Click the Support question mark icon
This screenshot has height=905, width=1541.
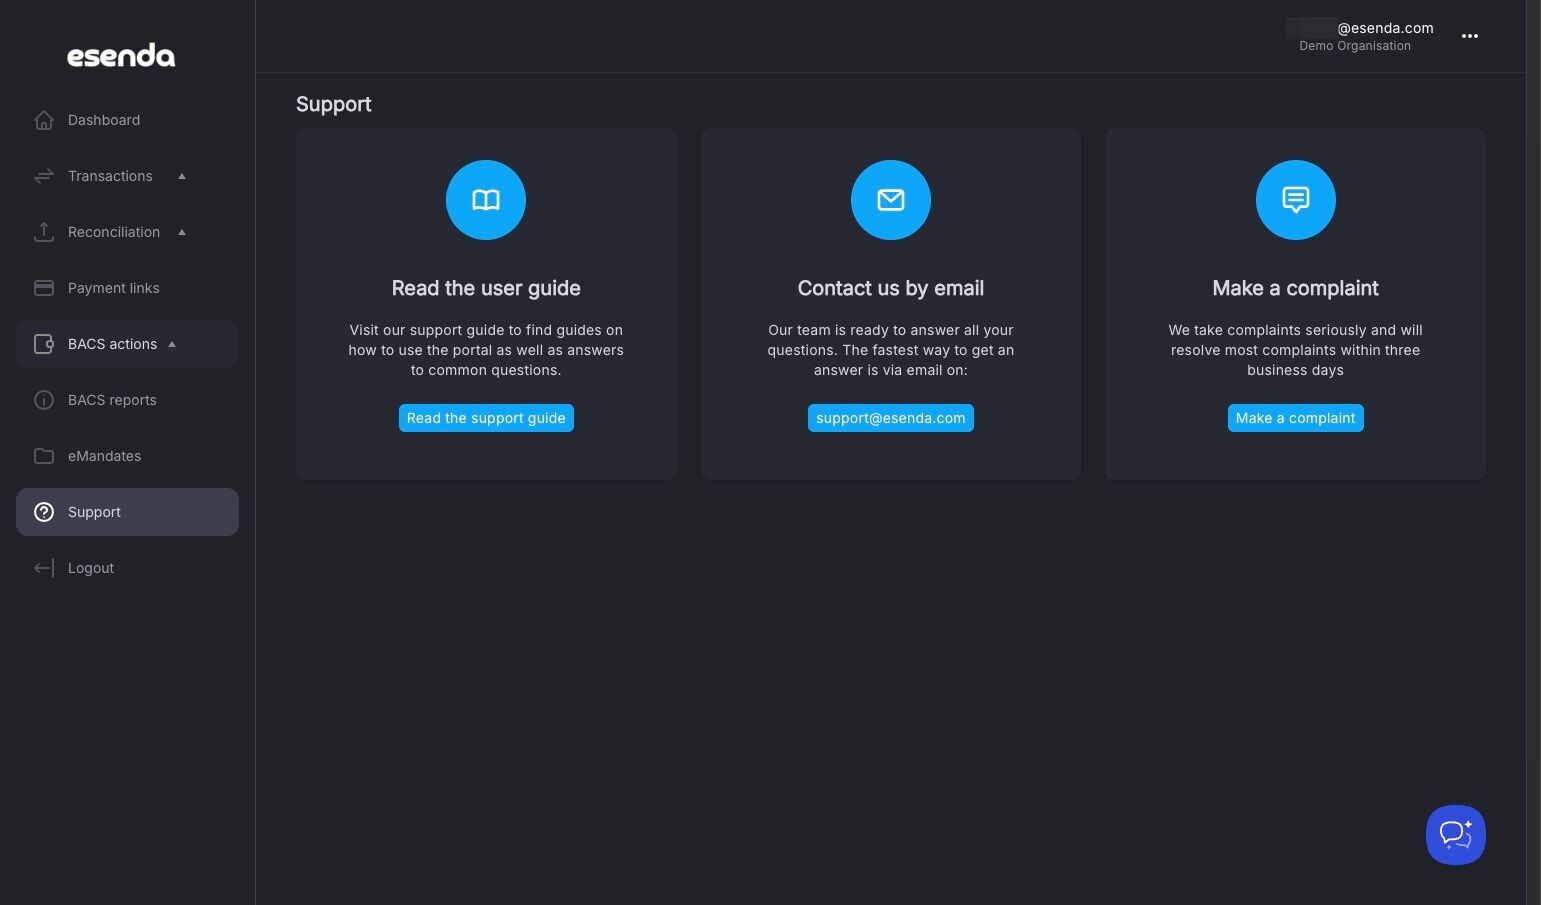pos(44,512)
